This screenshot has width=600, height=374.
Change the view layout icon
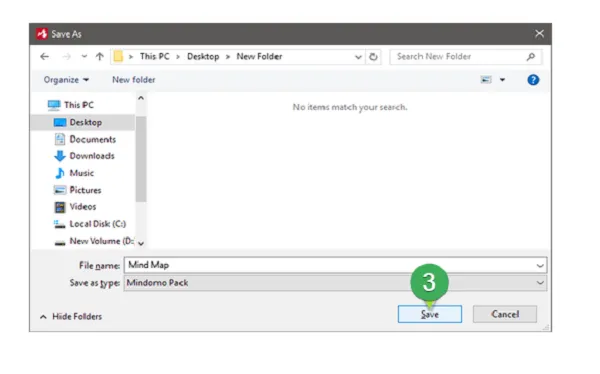tap(486, 80)
